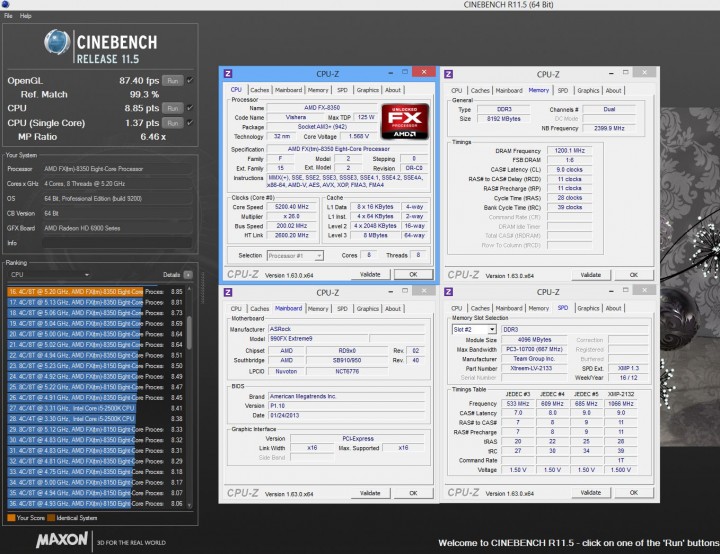Screen dimensions: 720x554
Task: Click the Details plus icon in Ranking
Action: (x=188, y=275)
